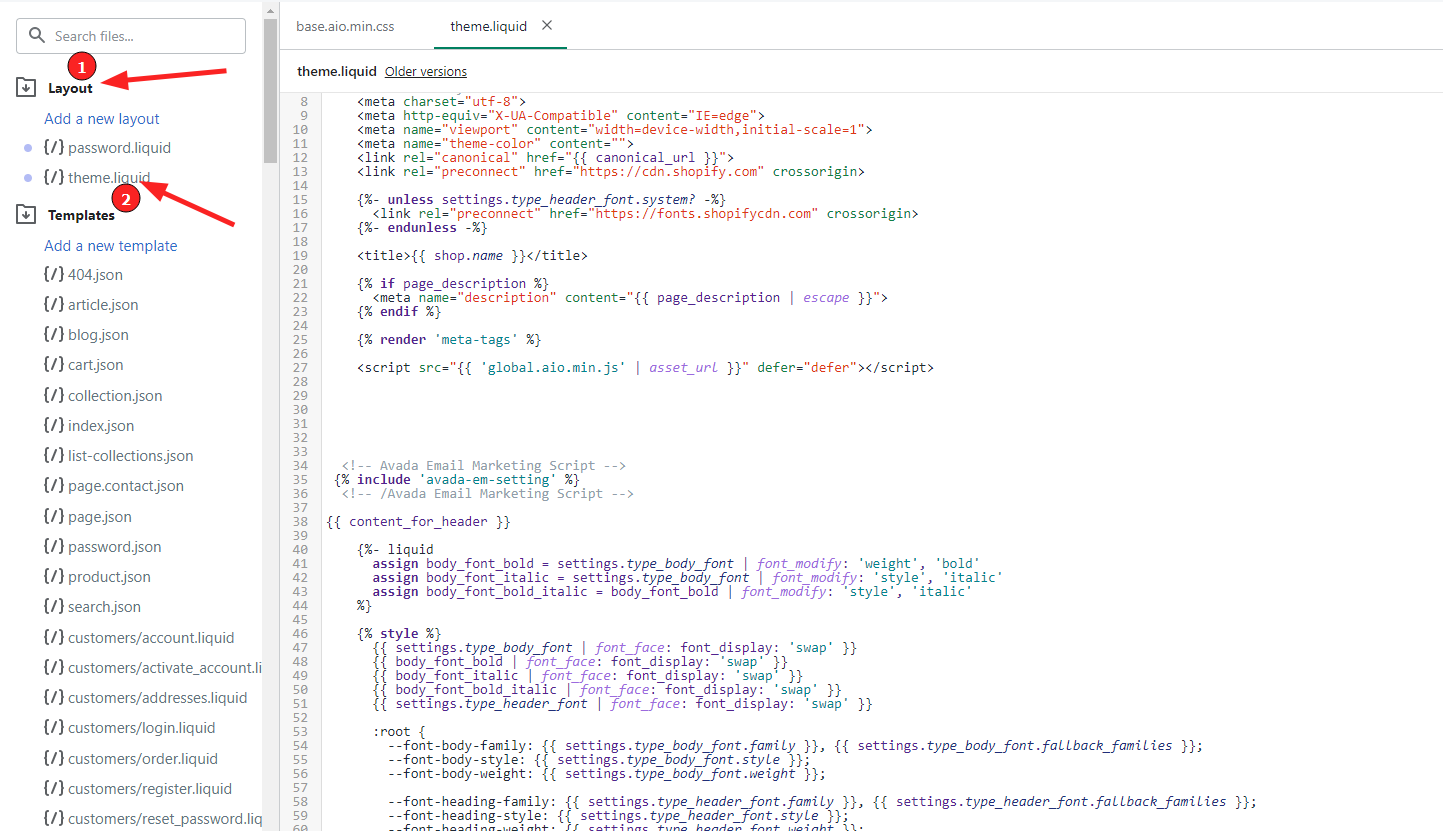
Task: Open password.liquid in the Layout folder
Action: 119,147
